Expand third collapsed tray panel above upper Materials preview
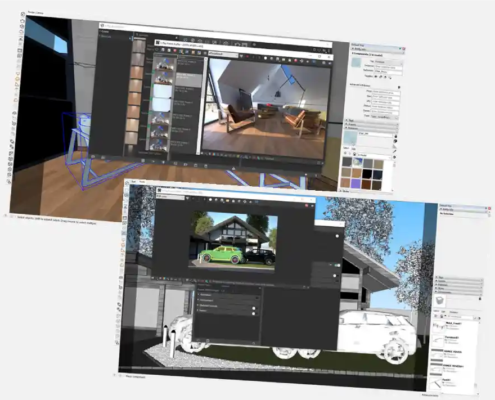The image size is (495, 400). pos(371,128)
